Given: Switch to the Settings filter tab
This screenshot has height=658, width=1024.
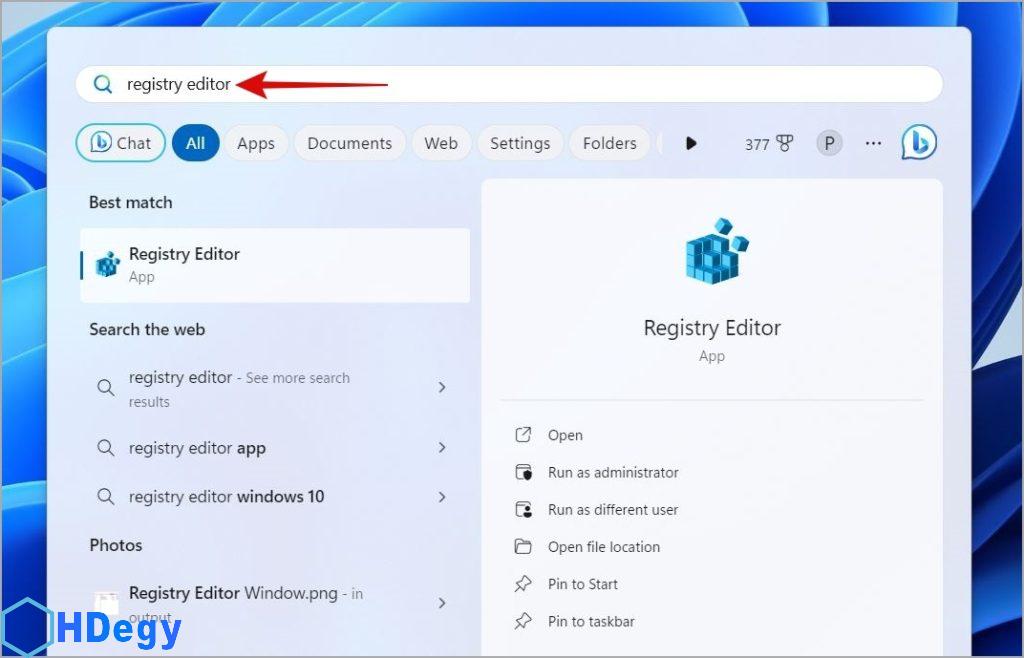Looking at the screenshot, I should point(519,143).
